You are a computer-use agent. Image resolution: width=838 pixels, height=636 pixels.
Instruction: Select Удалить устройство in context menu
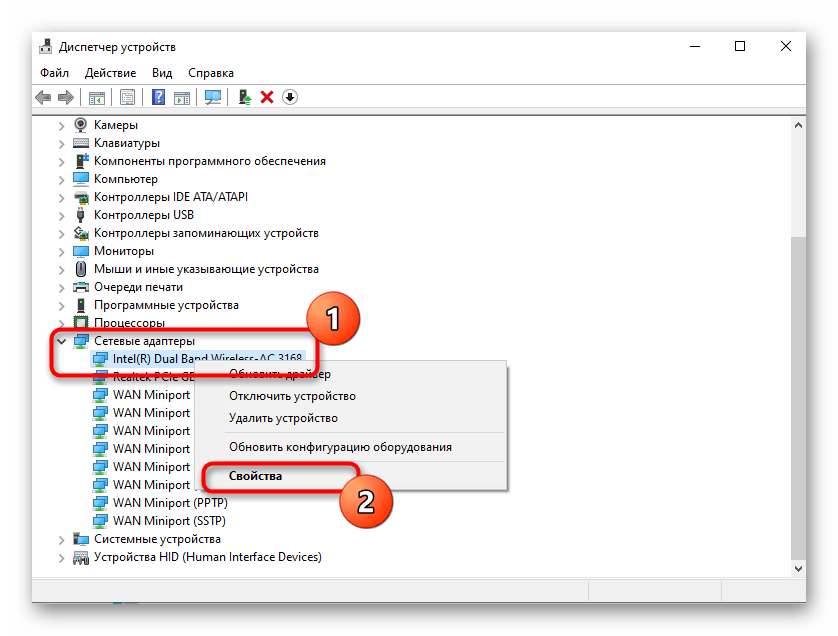pyautogui.click(x=283, y=418)
